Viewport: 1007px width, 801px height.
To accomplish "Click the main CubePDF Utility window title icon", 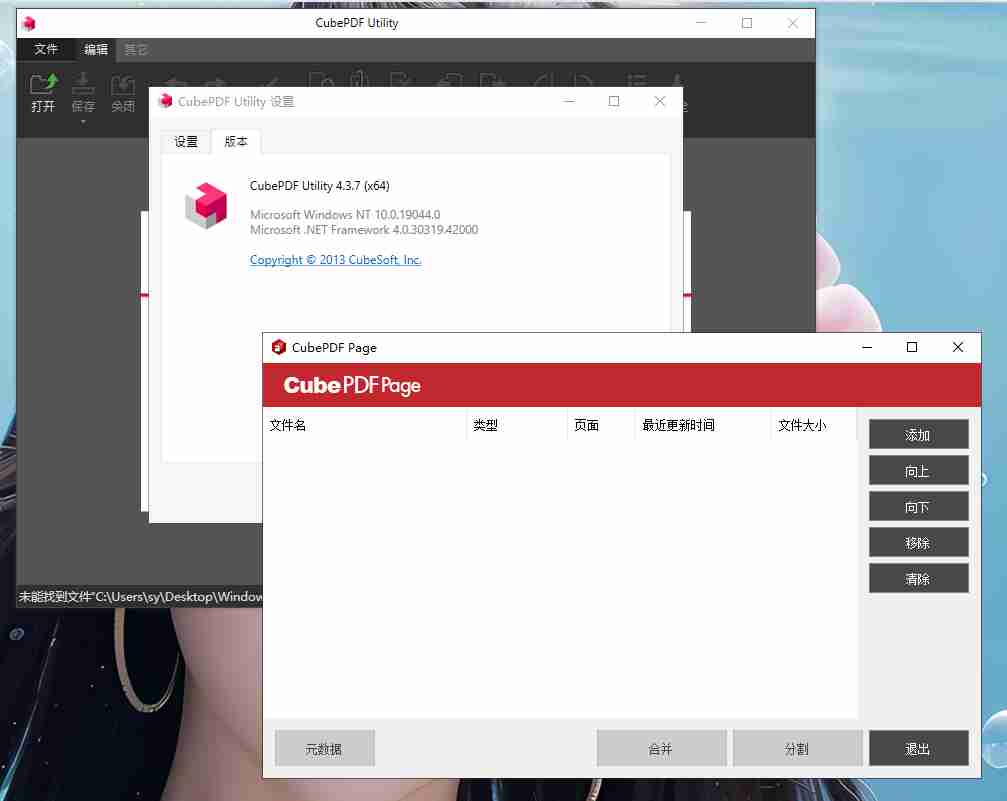I will (x=29, y=23).
